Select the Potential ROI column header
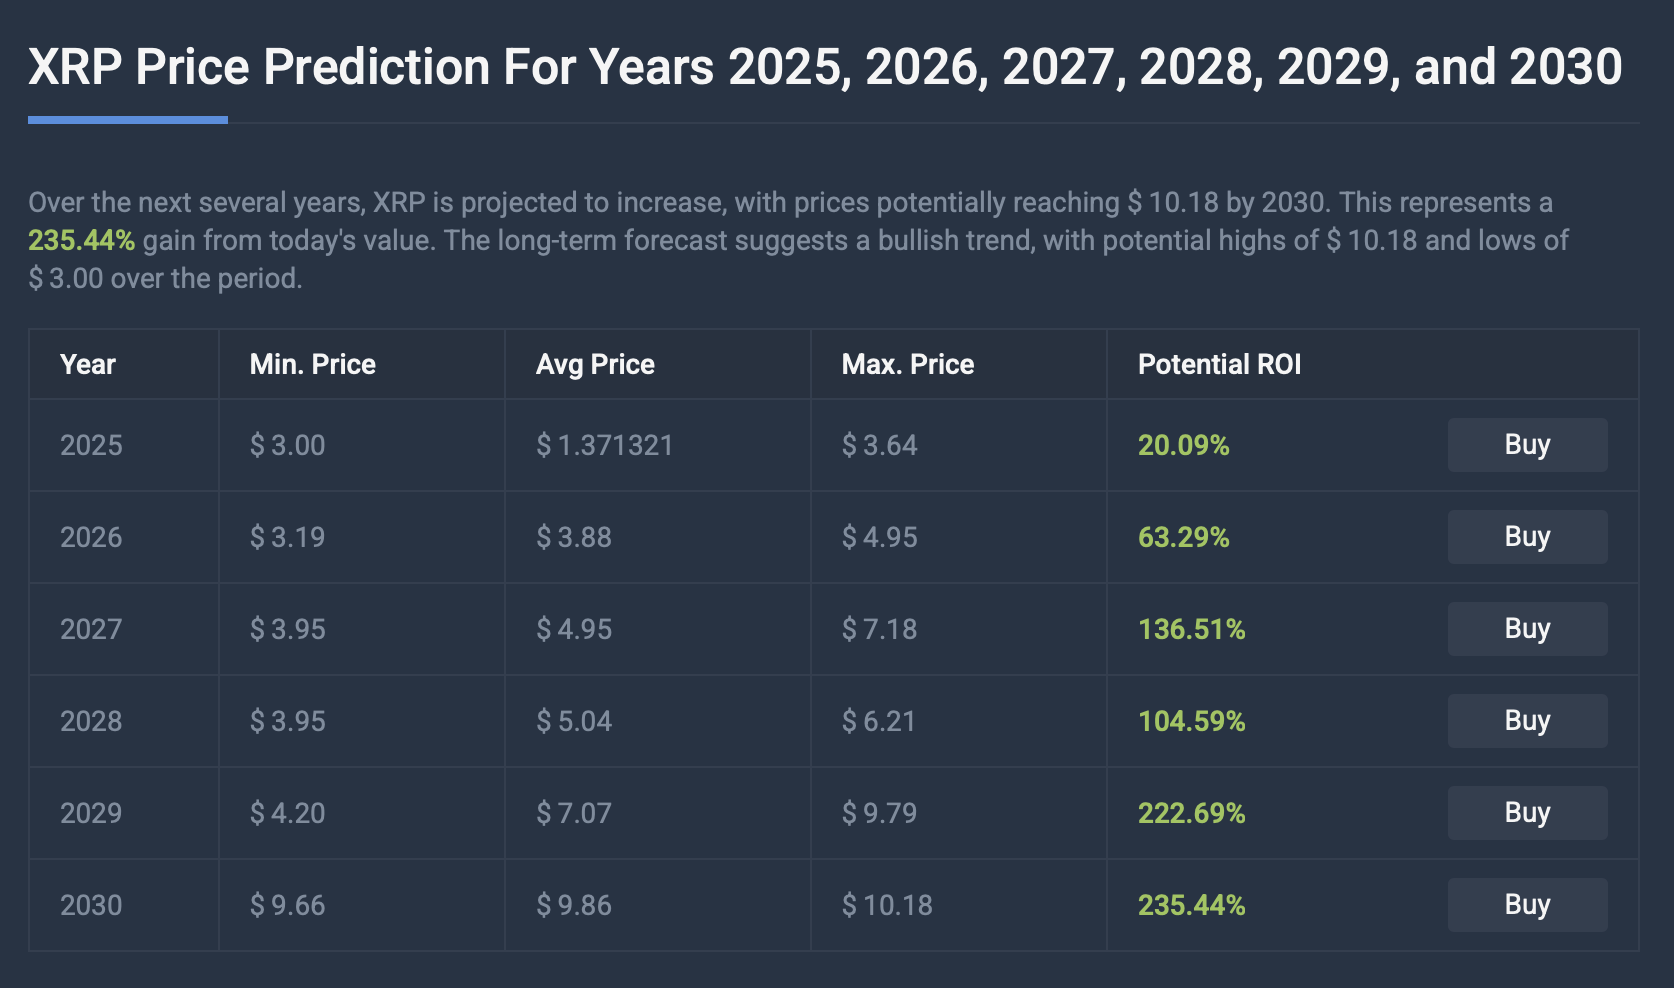Image resolution: width=1674 pixels, height=988 pixels. (1218, 364)
